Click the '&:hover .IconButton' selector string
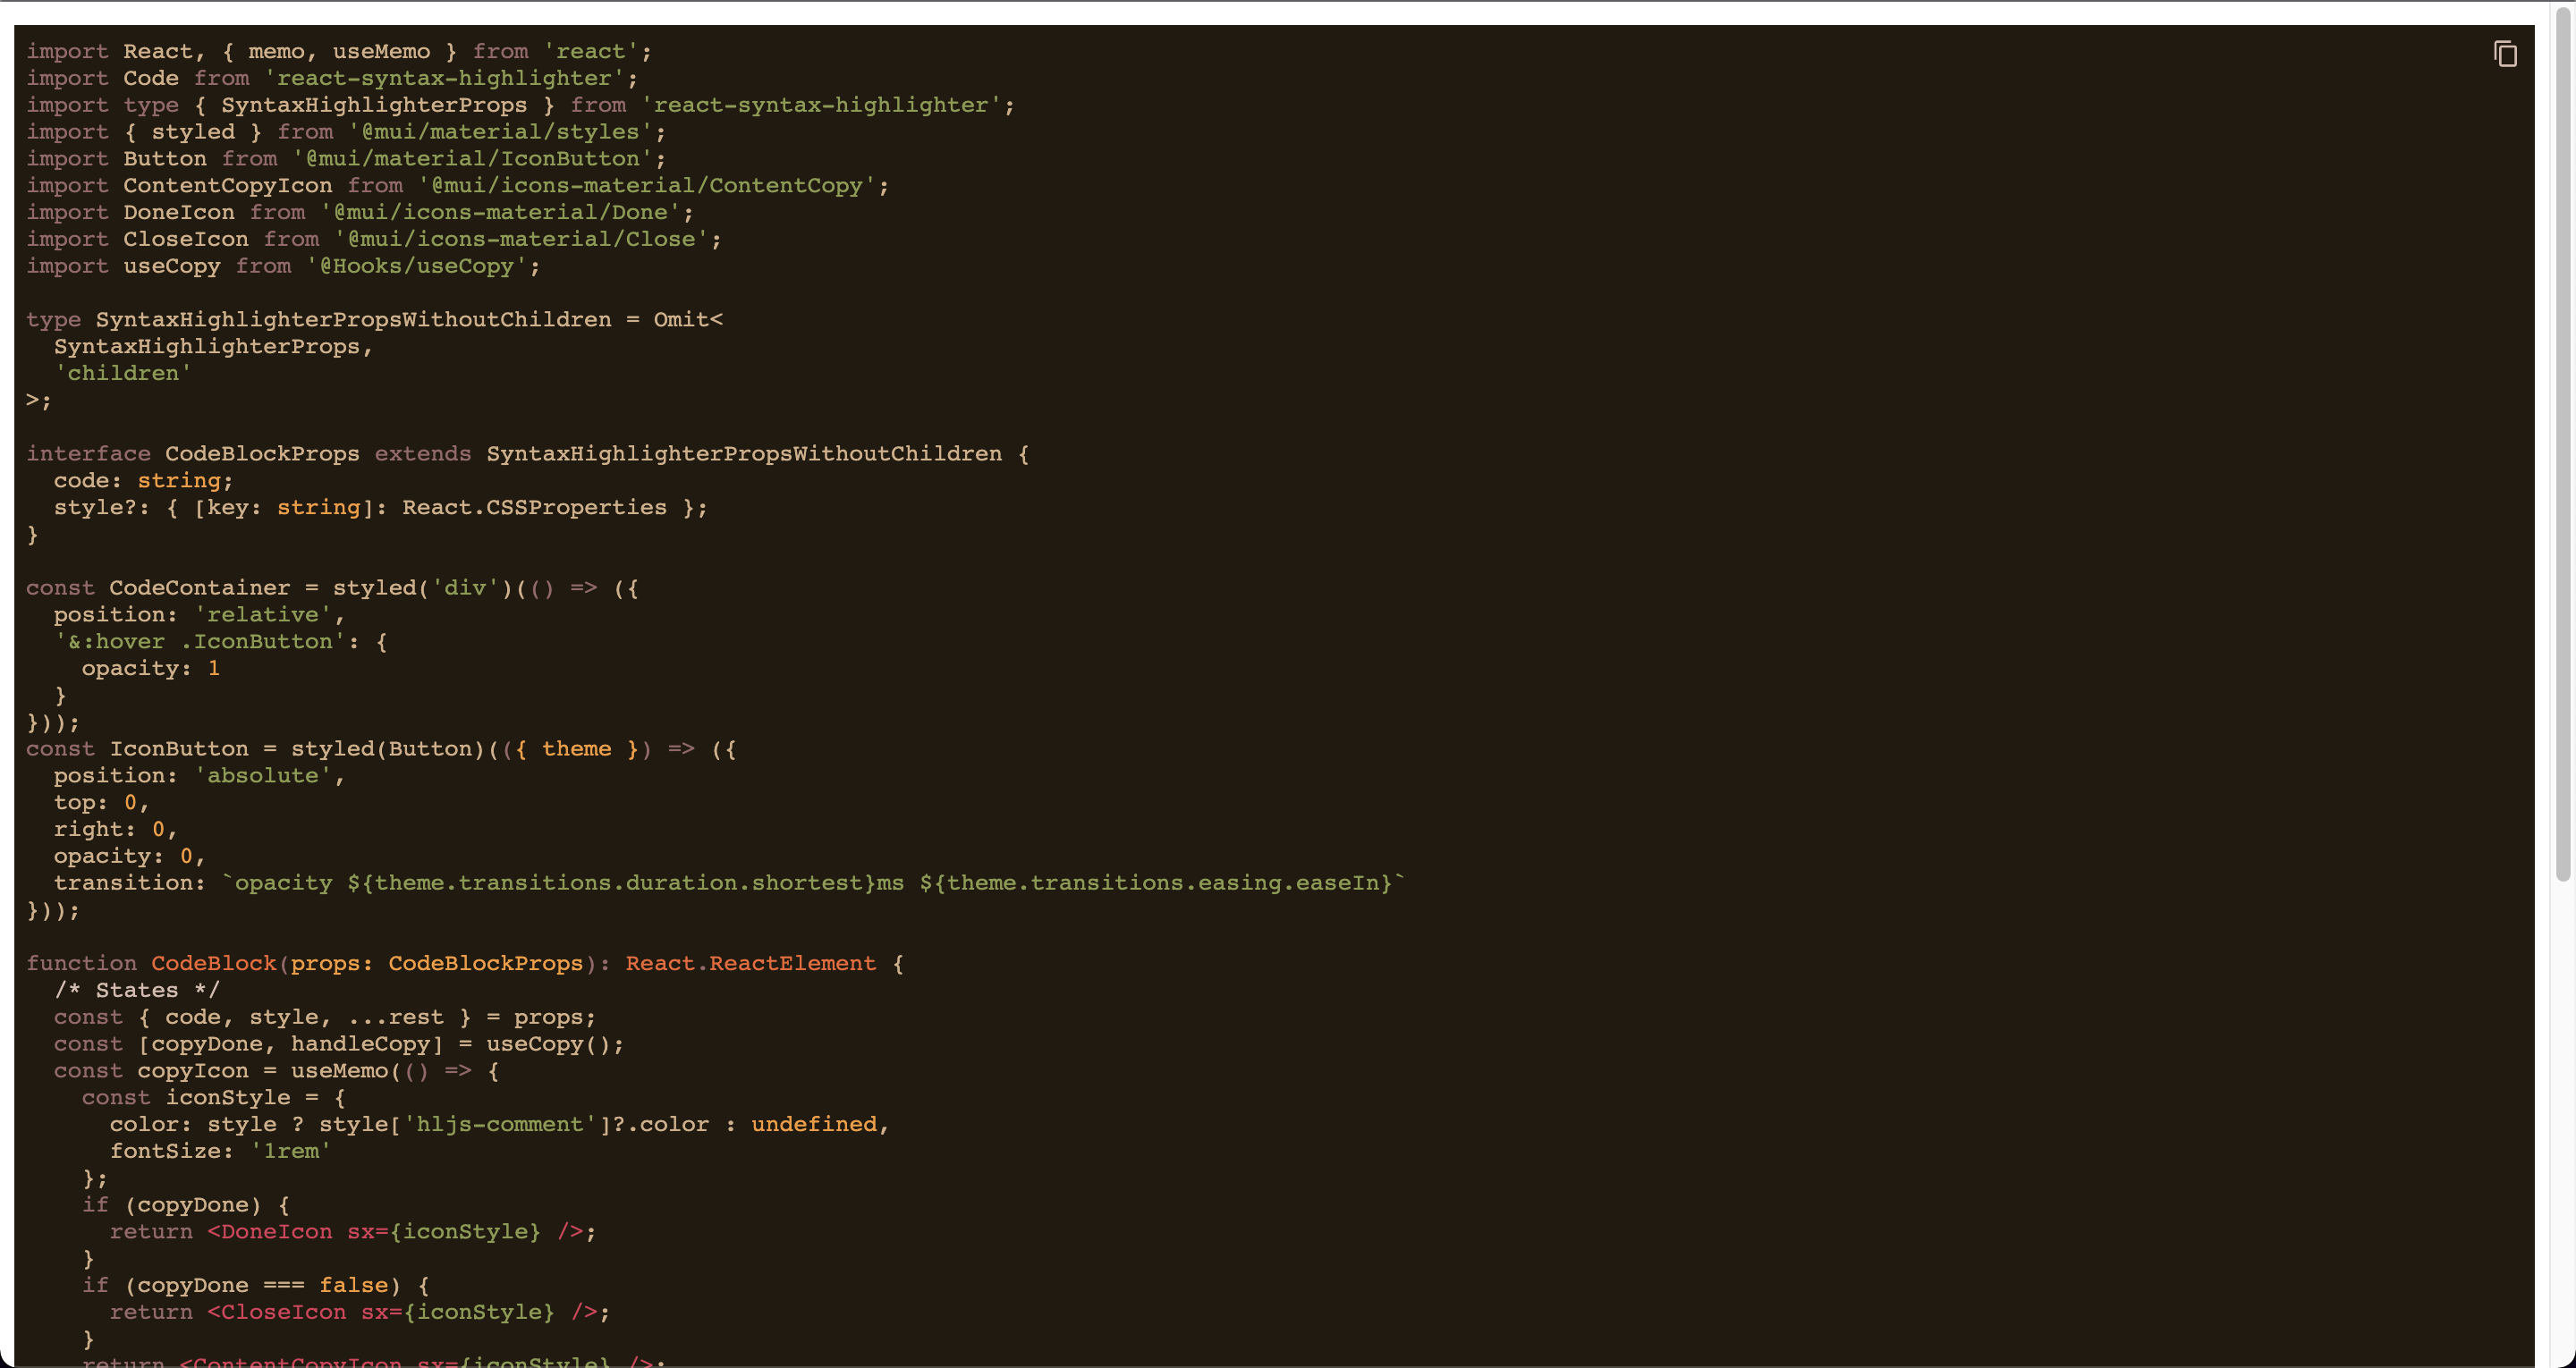2576x1368 pixels. point(200,642)
